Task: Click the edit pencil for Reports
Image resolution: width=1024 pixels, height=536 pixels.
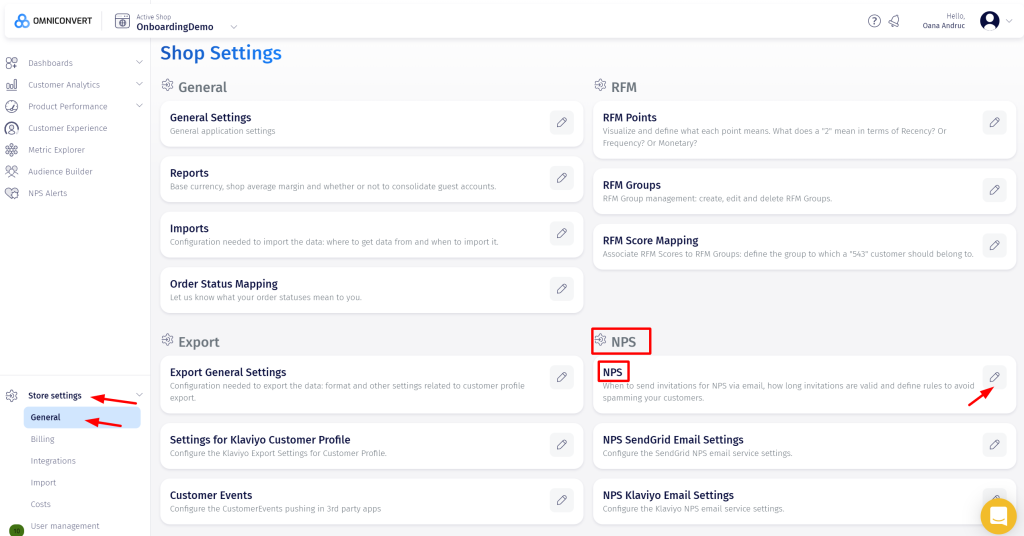Action: tap(562, 178)
